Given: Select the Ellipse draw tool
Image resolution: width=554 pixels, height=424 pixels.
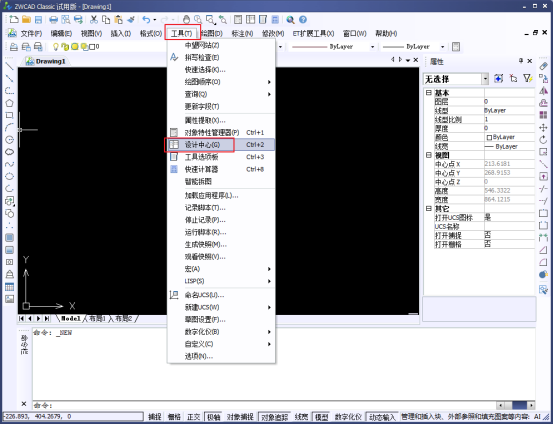Looking at the screenshot, I should pos(10,176).
